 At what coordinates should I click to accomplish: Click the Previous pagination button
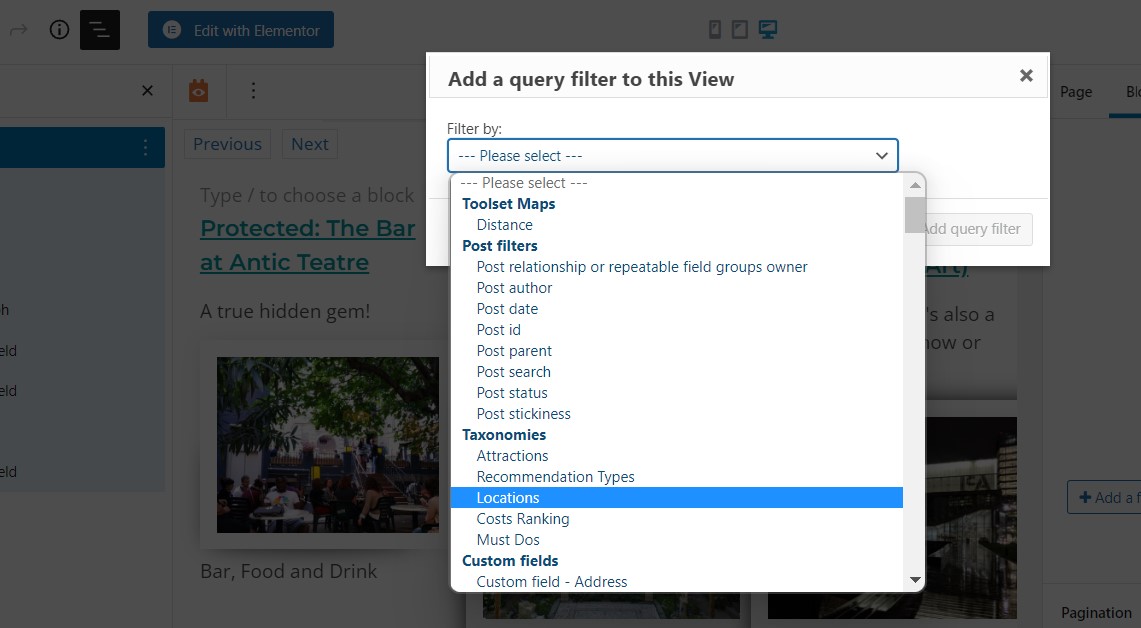[227, 144]
